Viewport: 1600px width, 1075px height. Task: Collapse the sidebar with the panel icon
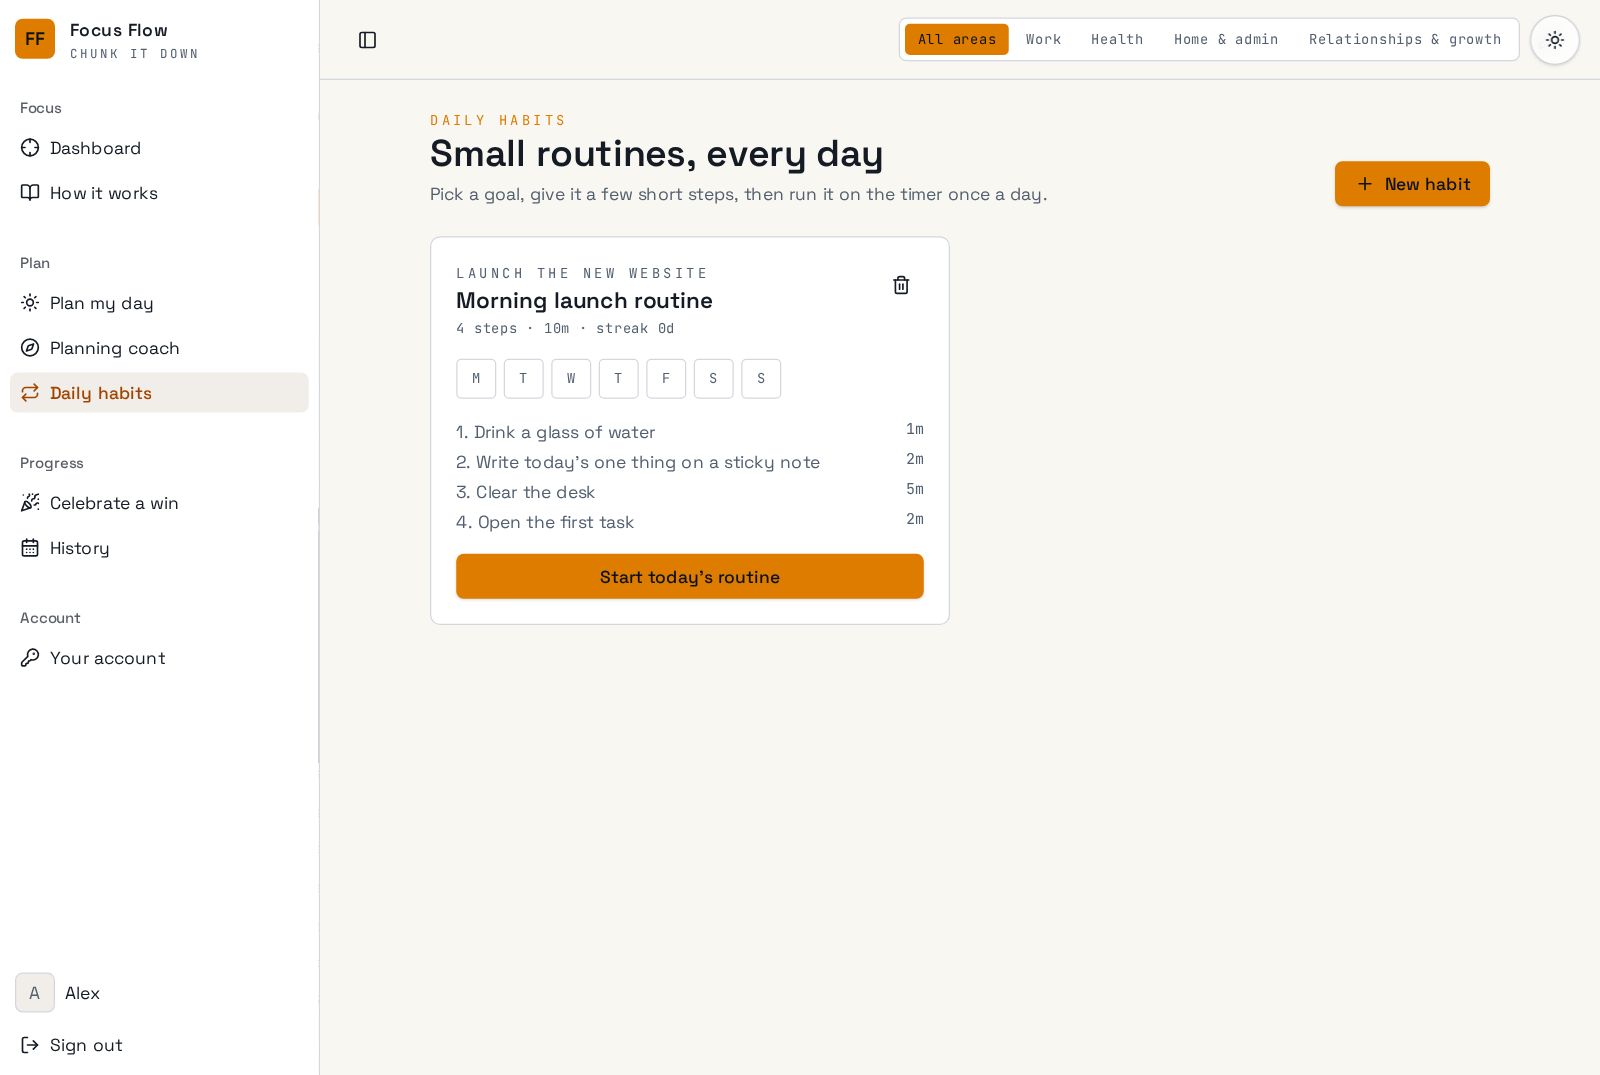pos(367,40)
